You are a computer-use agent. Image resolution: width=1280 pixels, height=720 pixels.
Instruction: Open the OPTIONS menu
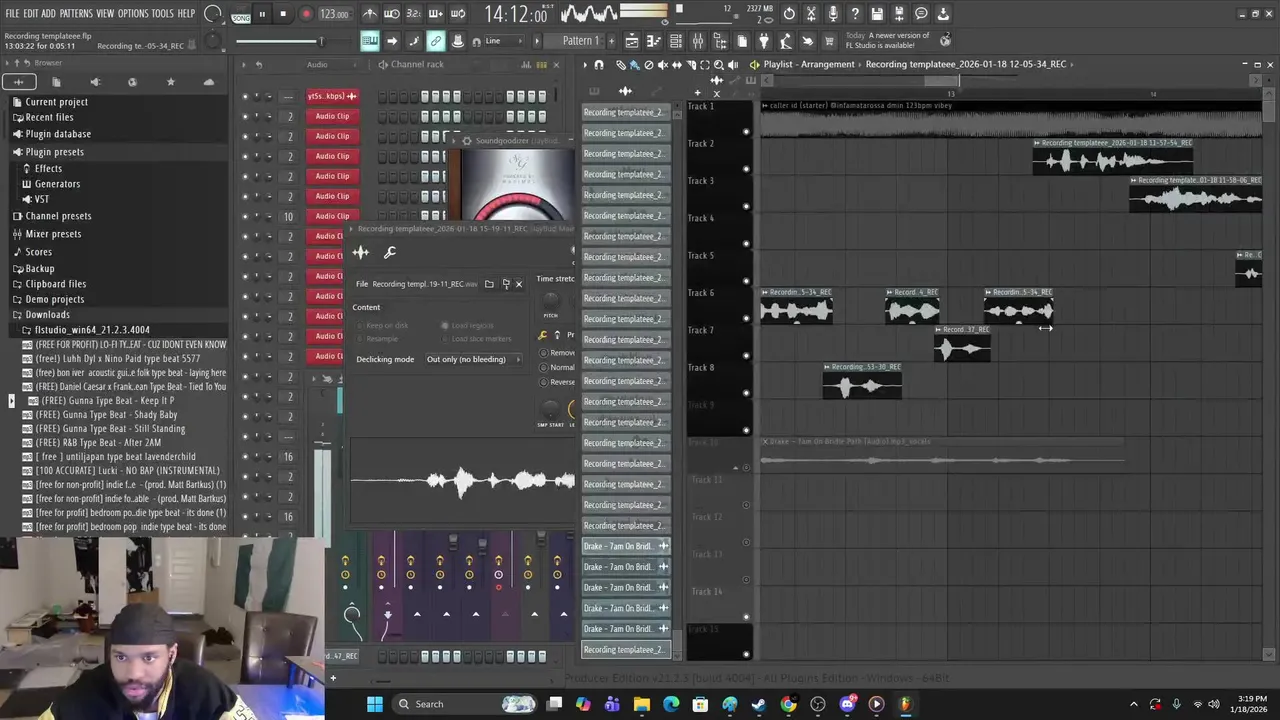(133, 14)
